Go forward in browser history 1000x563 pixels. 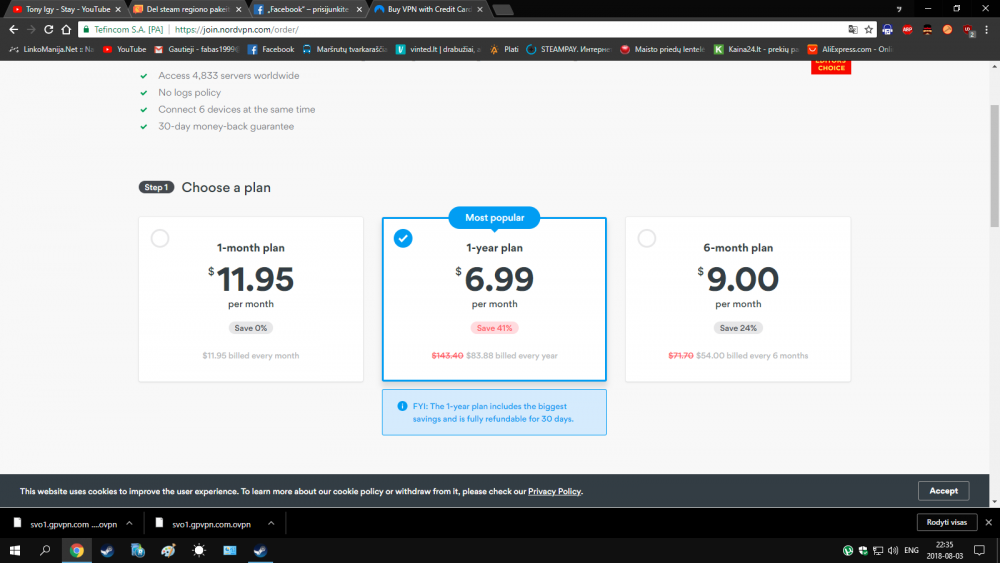click(31, 29)
